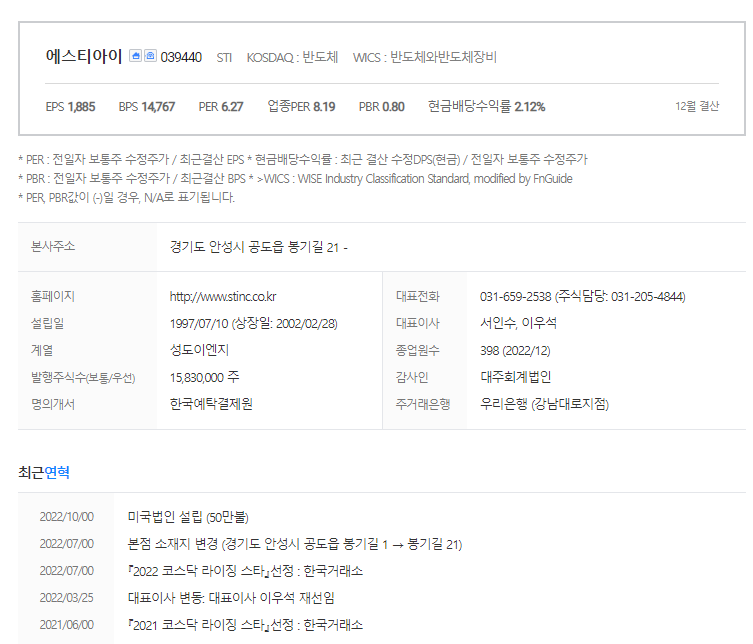Click the 최근연혁 section heading

pyautogui.click(x=44, y=473)
